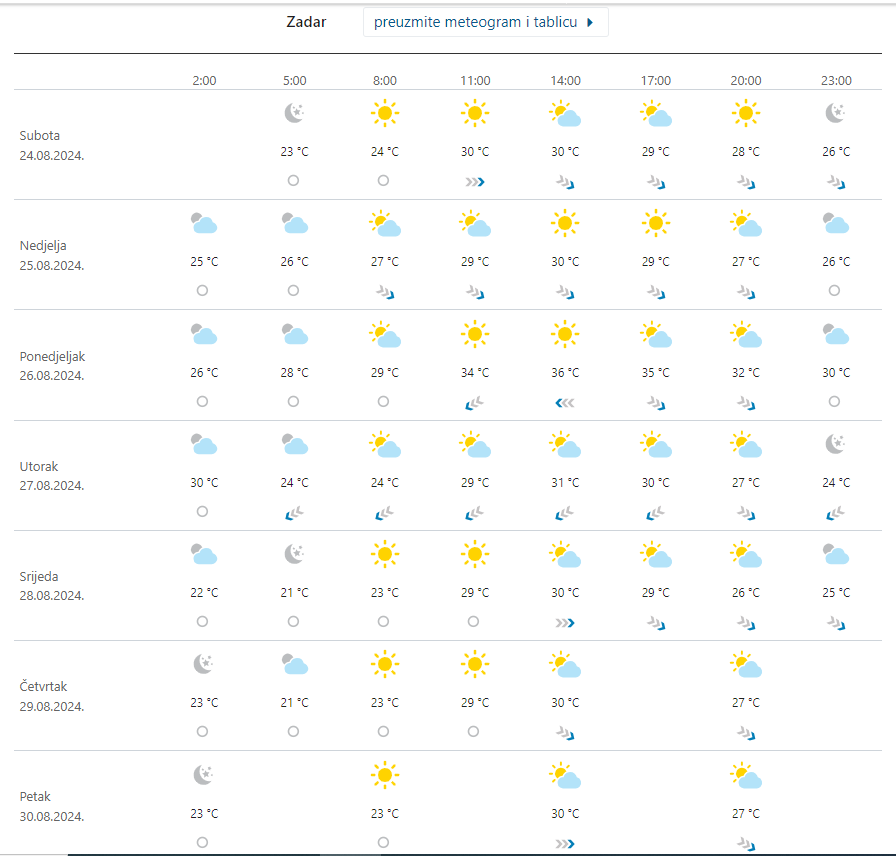Click the partly cloudy icon for Petak at 20:00
The image size is (896, 856).
coord(746,775)
